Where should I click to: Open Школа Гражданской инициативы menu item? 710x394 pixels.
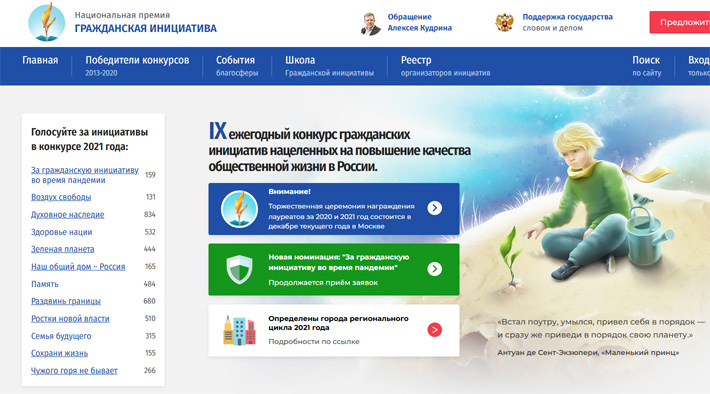click(329, 66)
